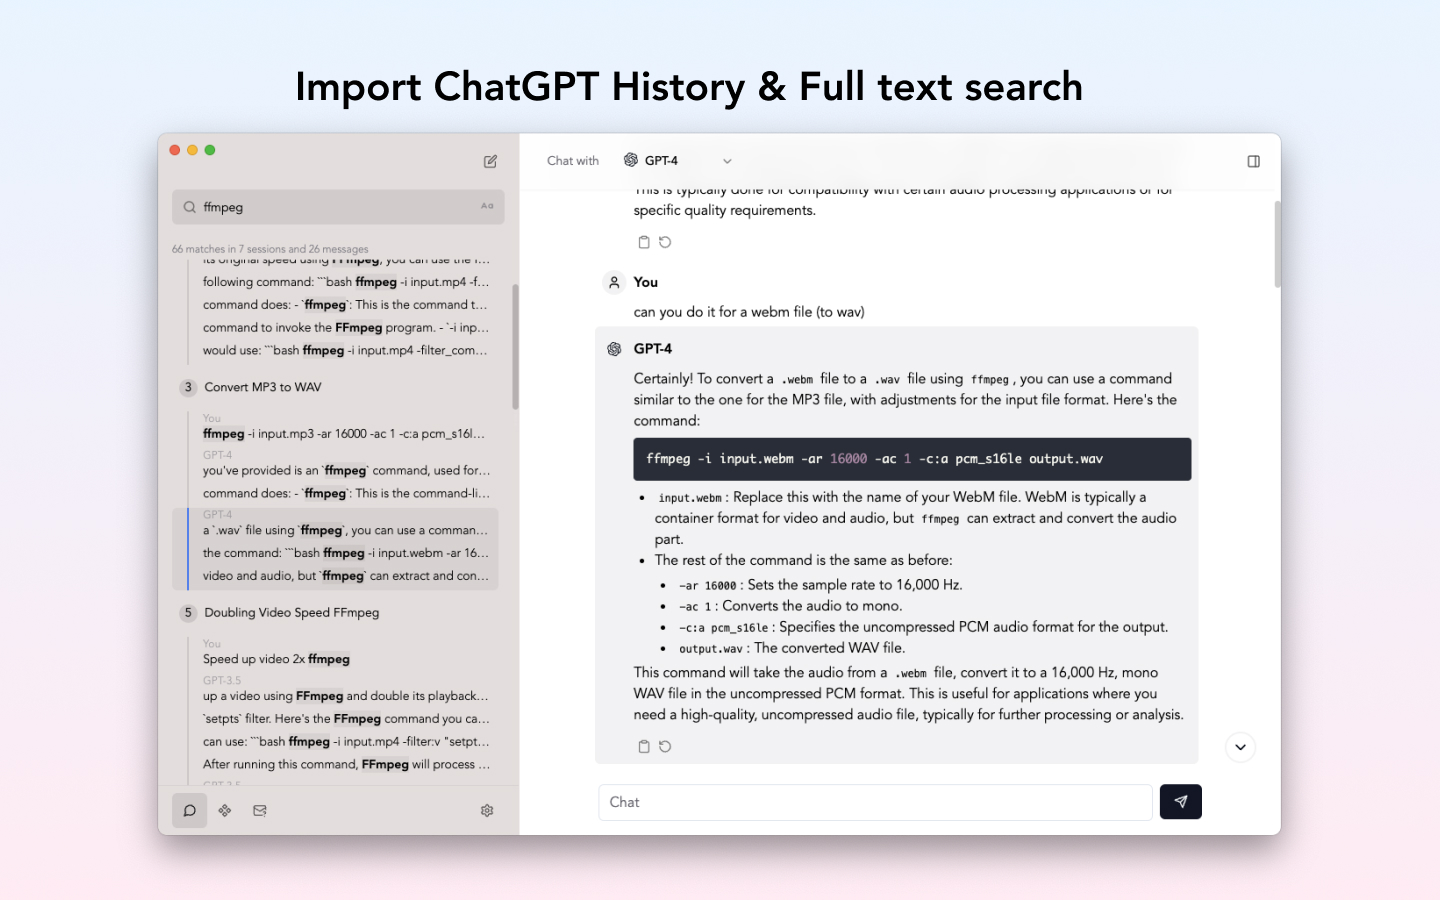
Task: Select result 'After running this command, FFmpeg will process'
Action: point(346,764)
